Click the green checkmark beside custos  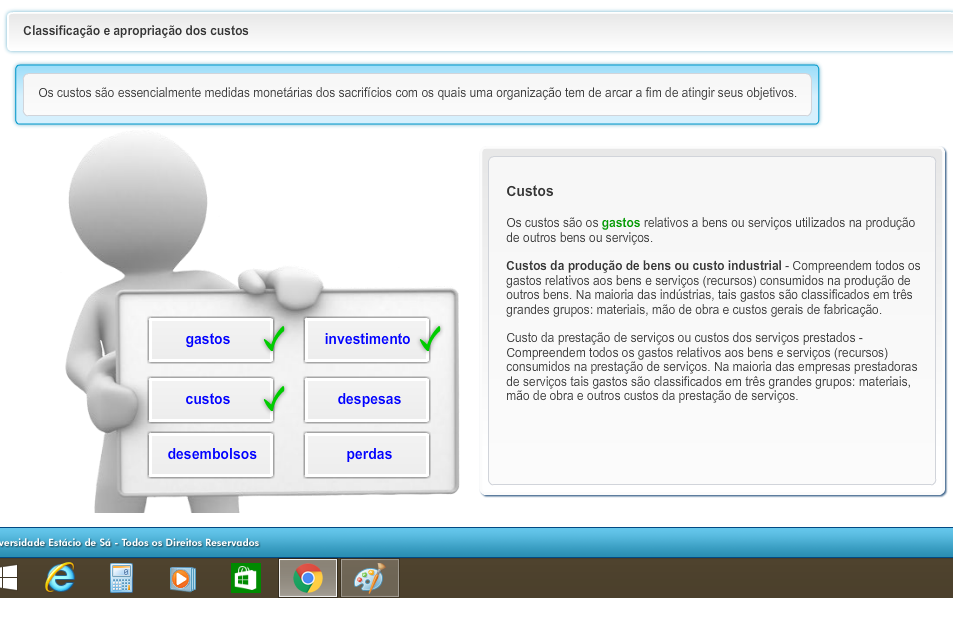point(274,399)
